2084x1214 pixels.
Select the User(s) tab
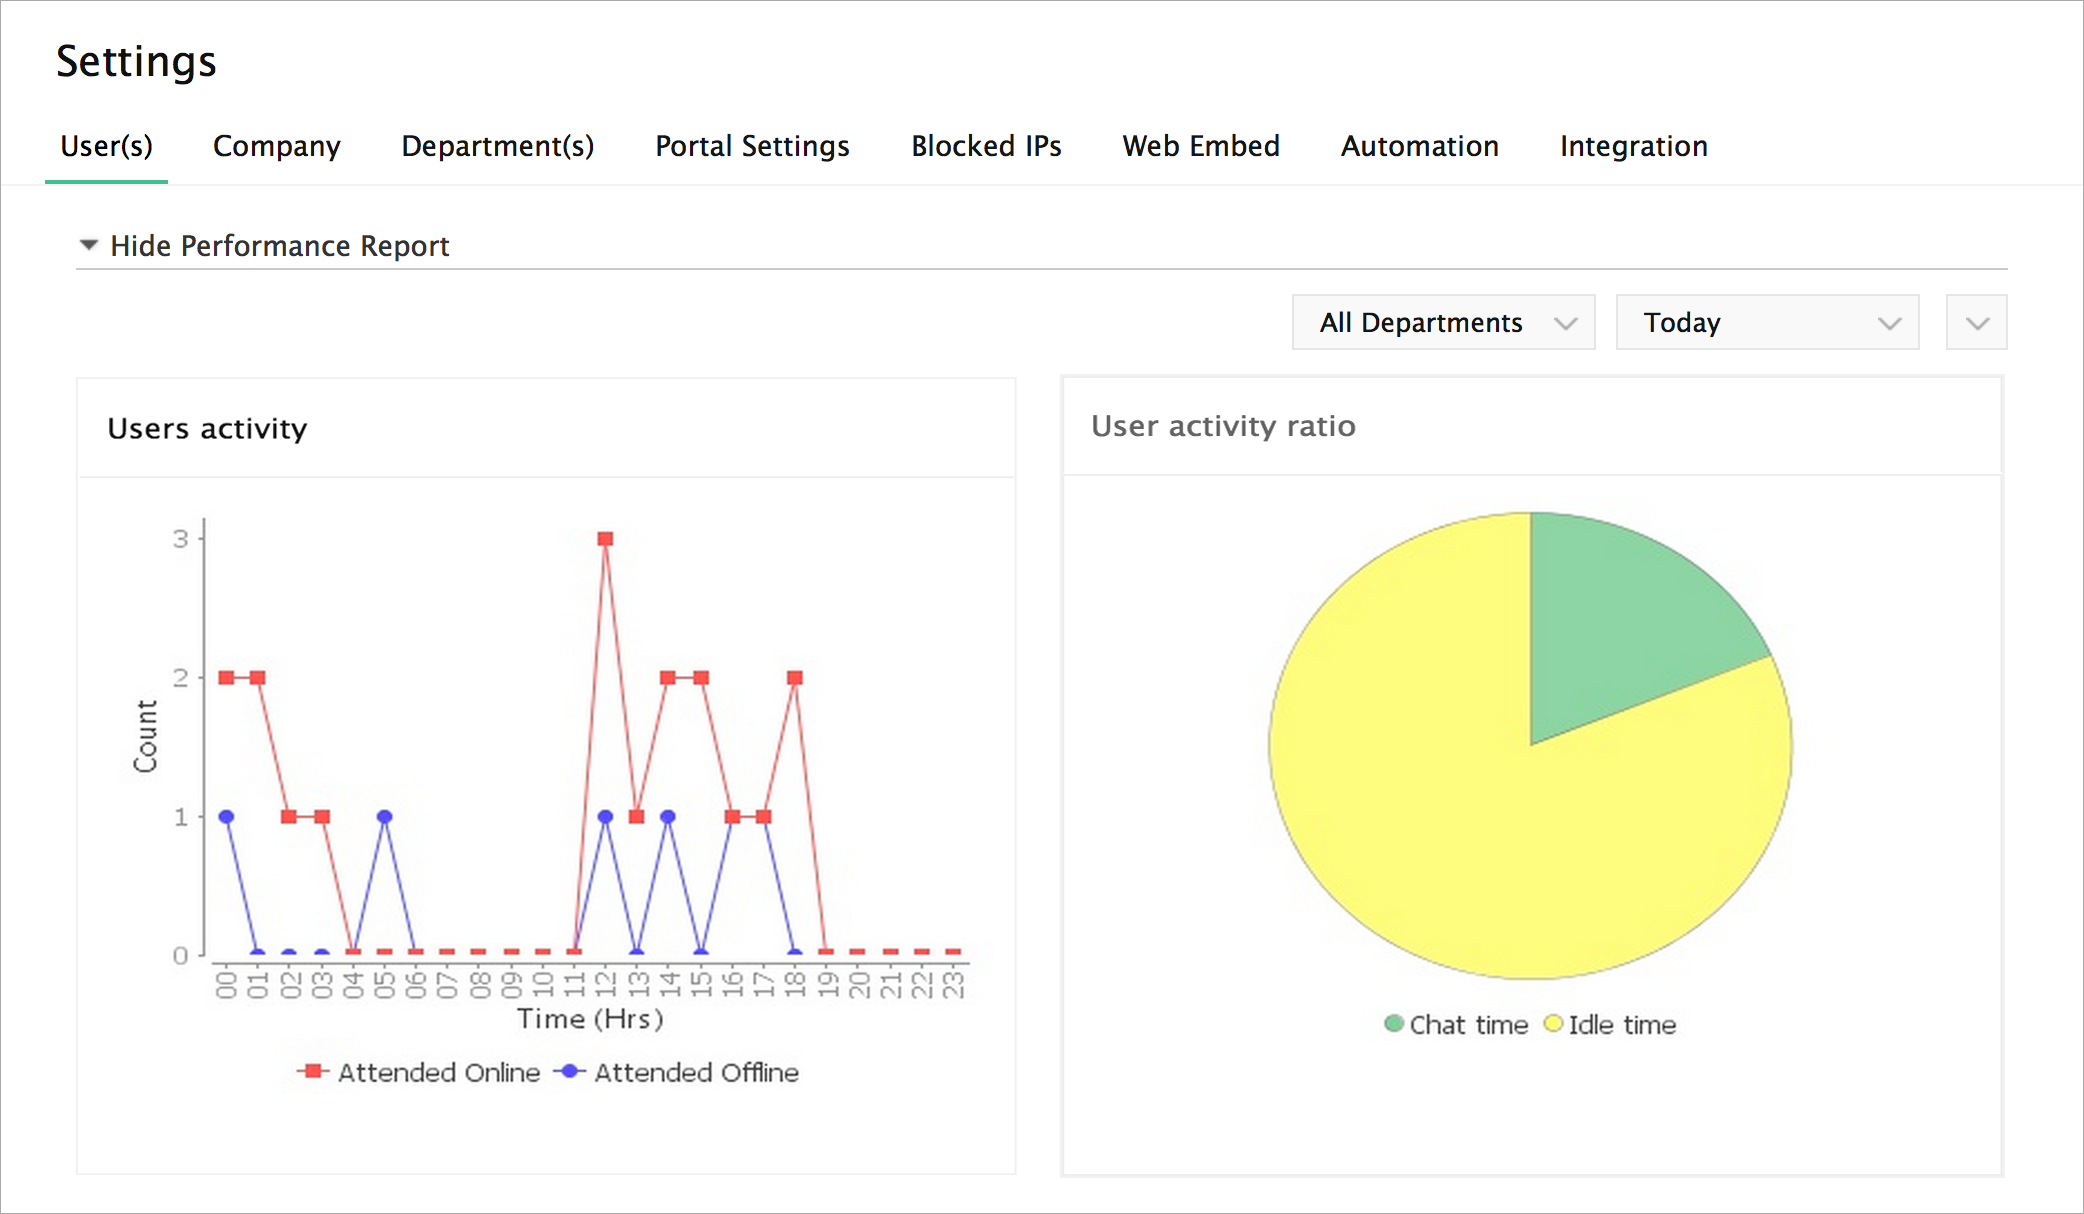pos(106,146)
